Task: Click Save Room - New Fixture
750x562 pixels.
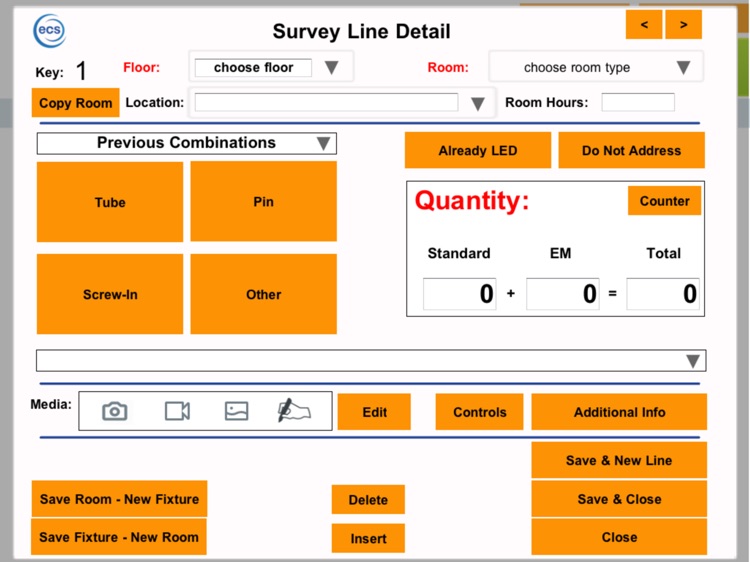Action: click(x=119, y=499)
